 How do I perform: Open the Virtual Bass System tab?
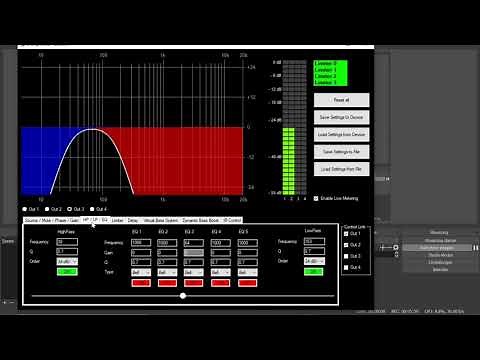(x=161, y=220)
